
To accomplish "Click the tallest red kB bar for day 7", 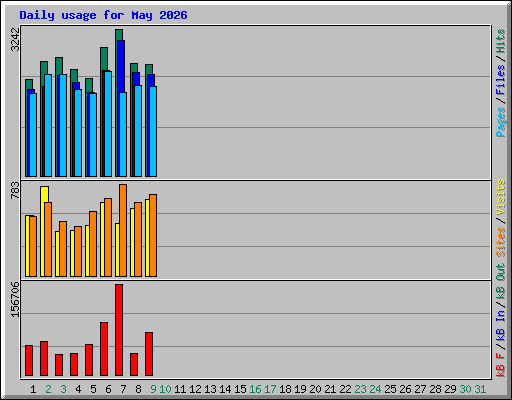I will [x=119, y=330].
